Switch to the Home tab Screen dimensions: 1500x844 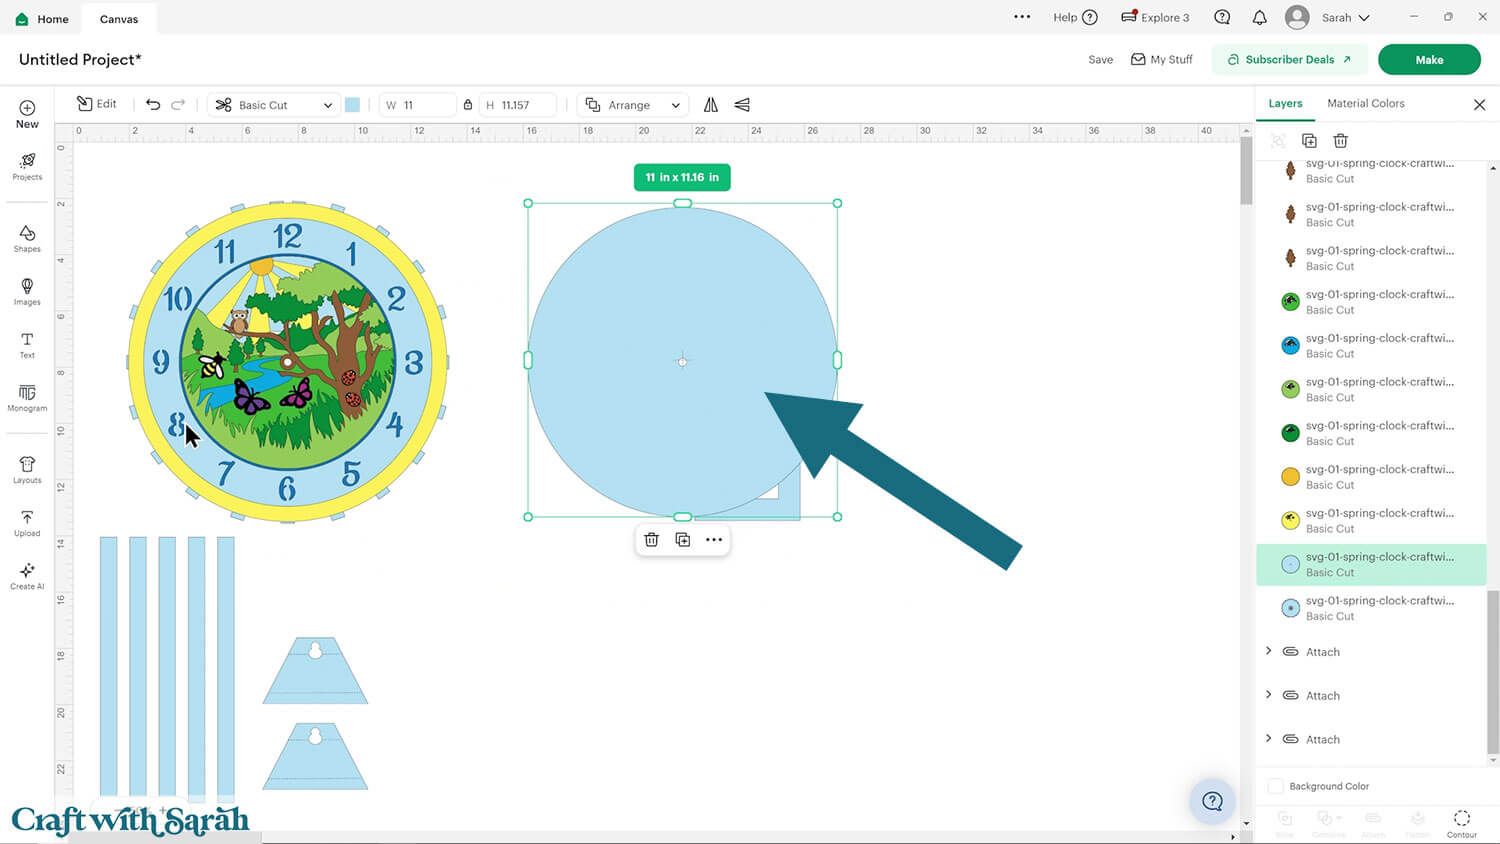[42, 19]
